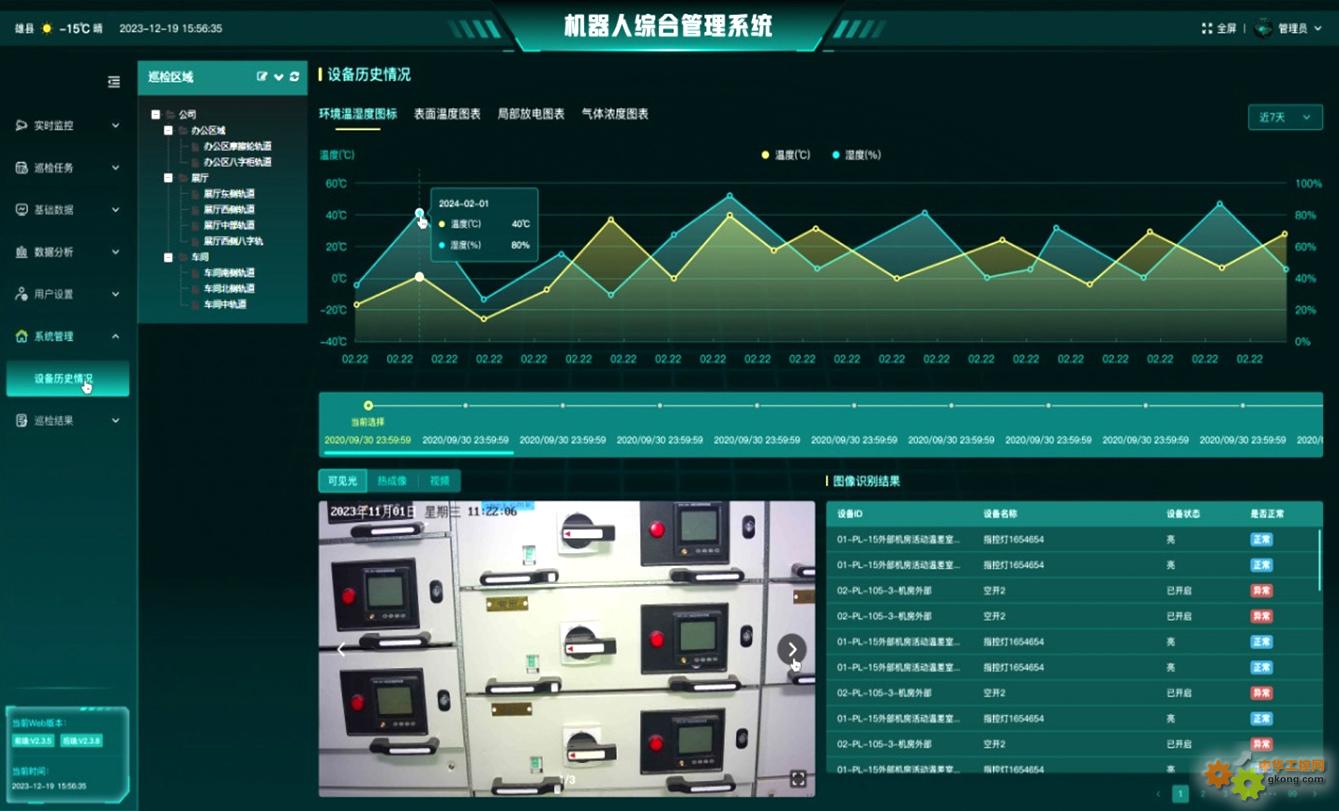The height and width of the screenshot is (811, 1339).
Task: Click the edit icon in 巡检区域 header
Action: pos(262,76)
